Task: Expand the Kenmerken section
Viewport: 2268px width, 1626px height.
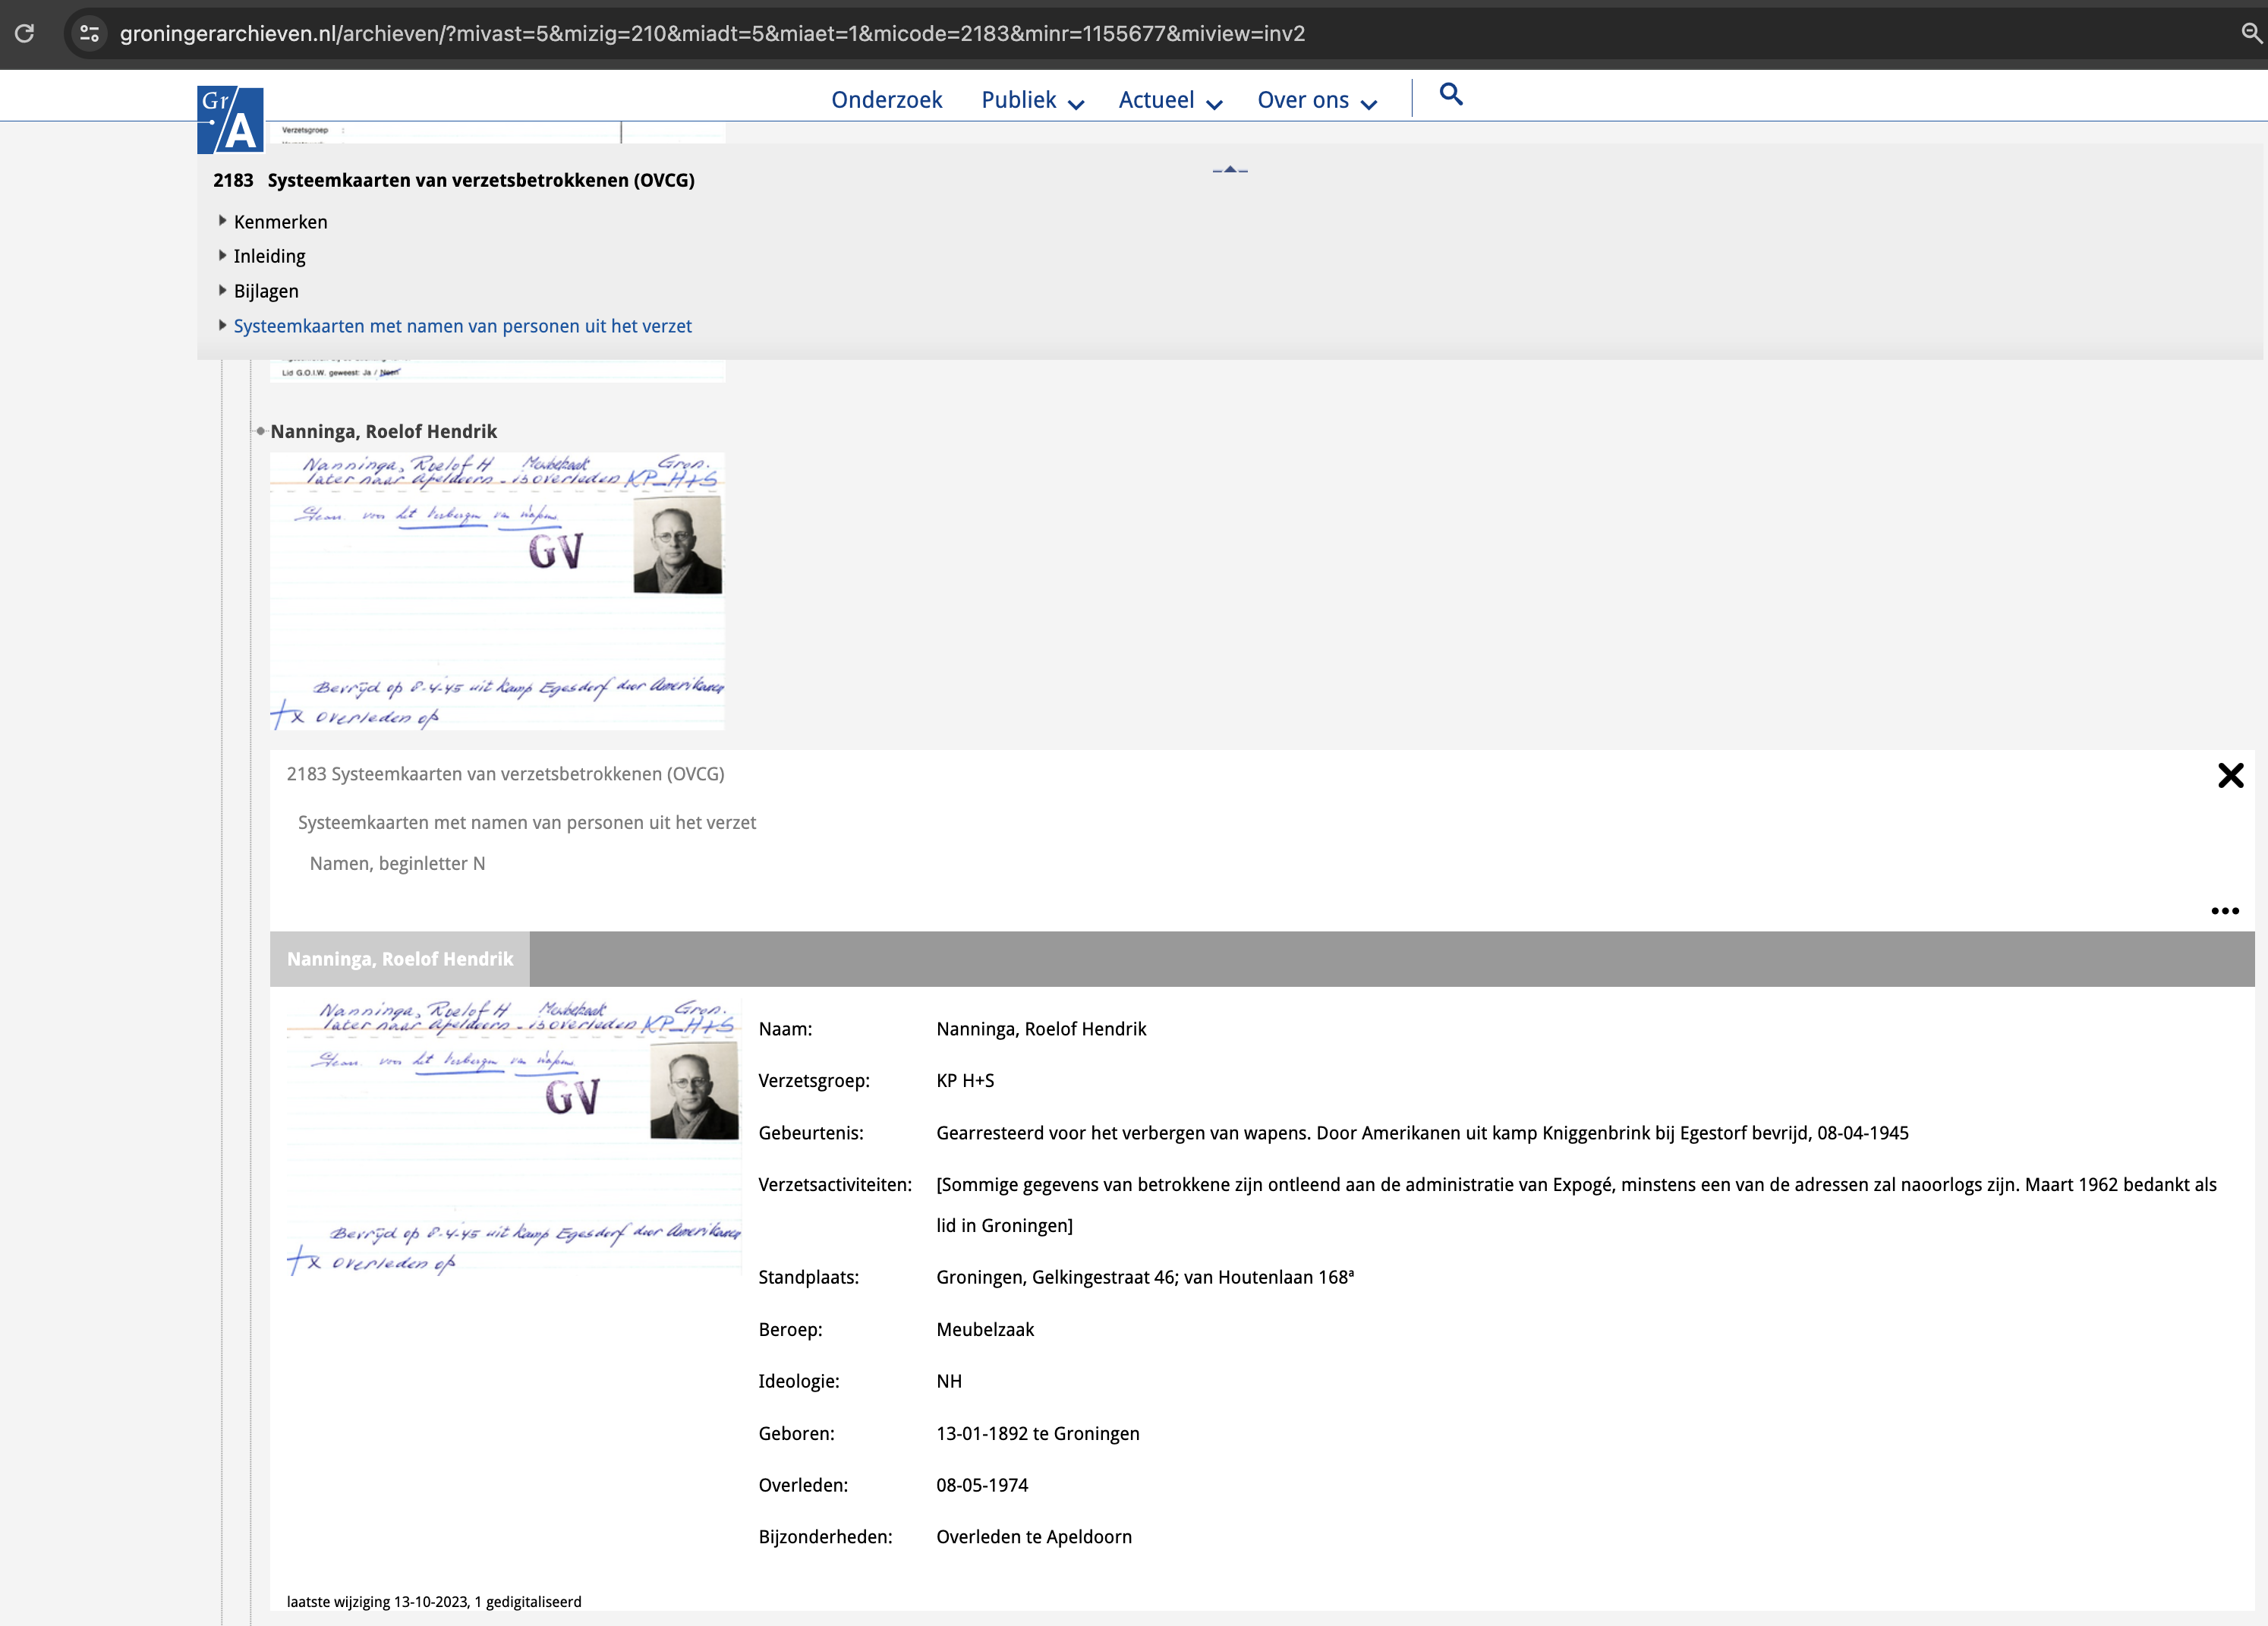Action: (280, 222)
